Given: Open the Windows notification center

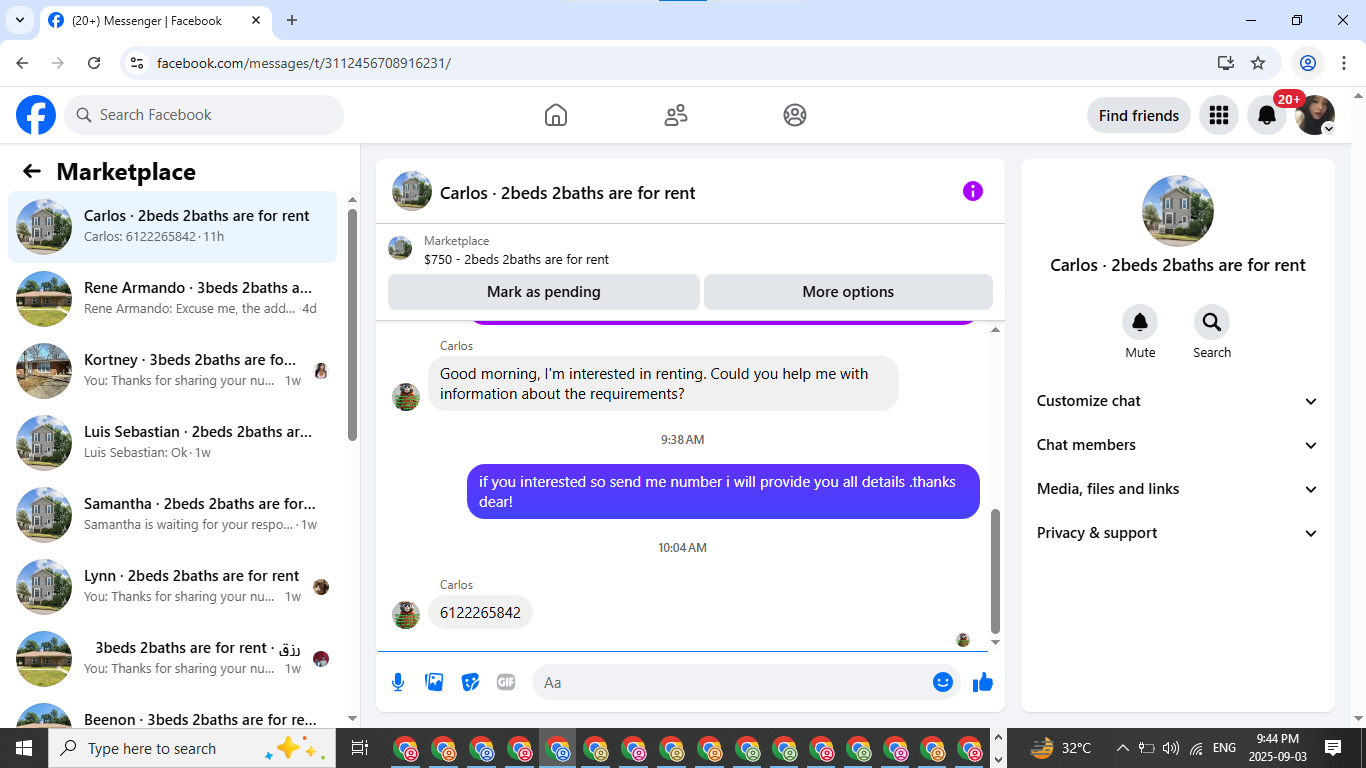Looking at the screenshot, I should tap(1333, 748).
